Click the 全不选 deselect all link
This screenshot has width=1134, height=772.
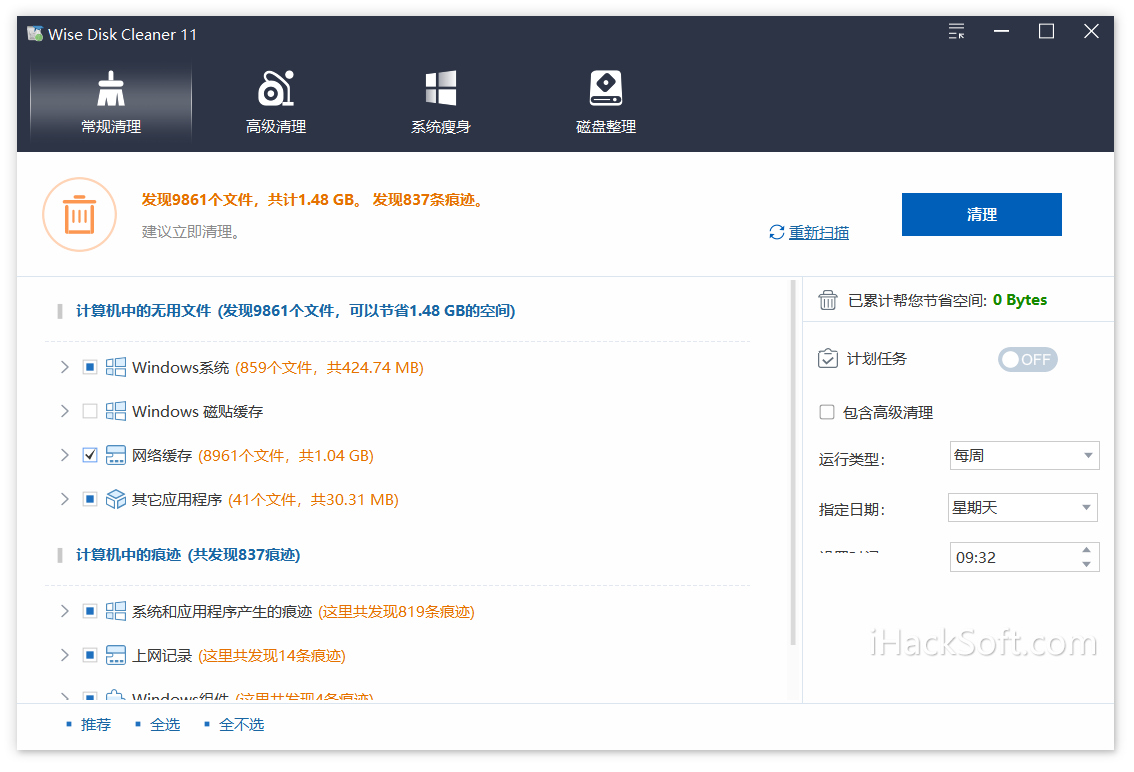242,724
